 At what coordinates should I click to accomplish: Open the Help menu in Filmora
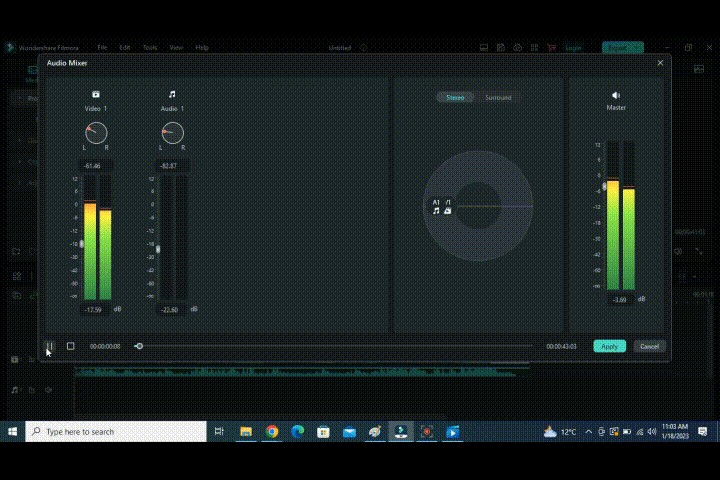[202, 47]
